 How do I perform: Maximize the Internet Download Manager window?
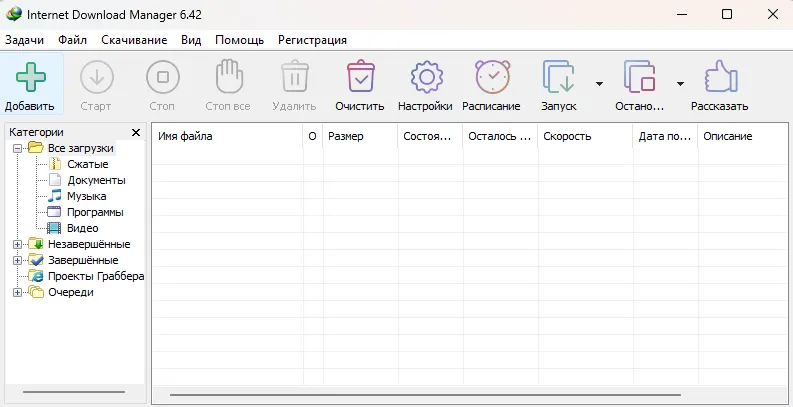(727, 14)
